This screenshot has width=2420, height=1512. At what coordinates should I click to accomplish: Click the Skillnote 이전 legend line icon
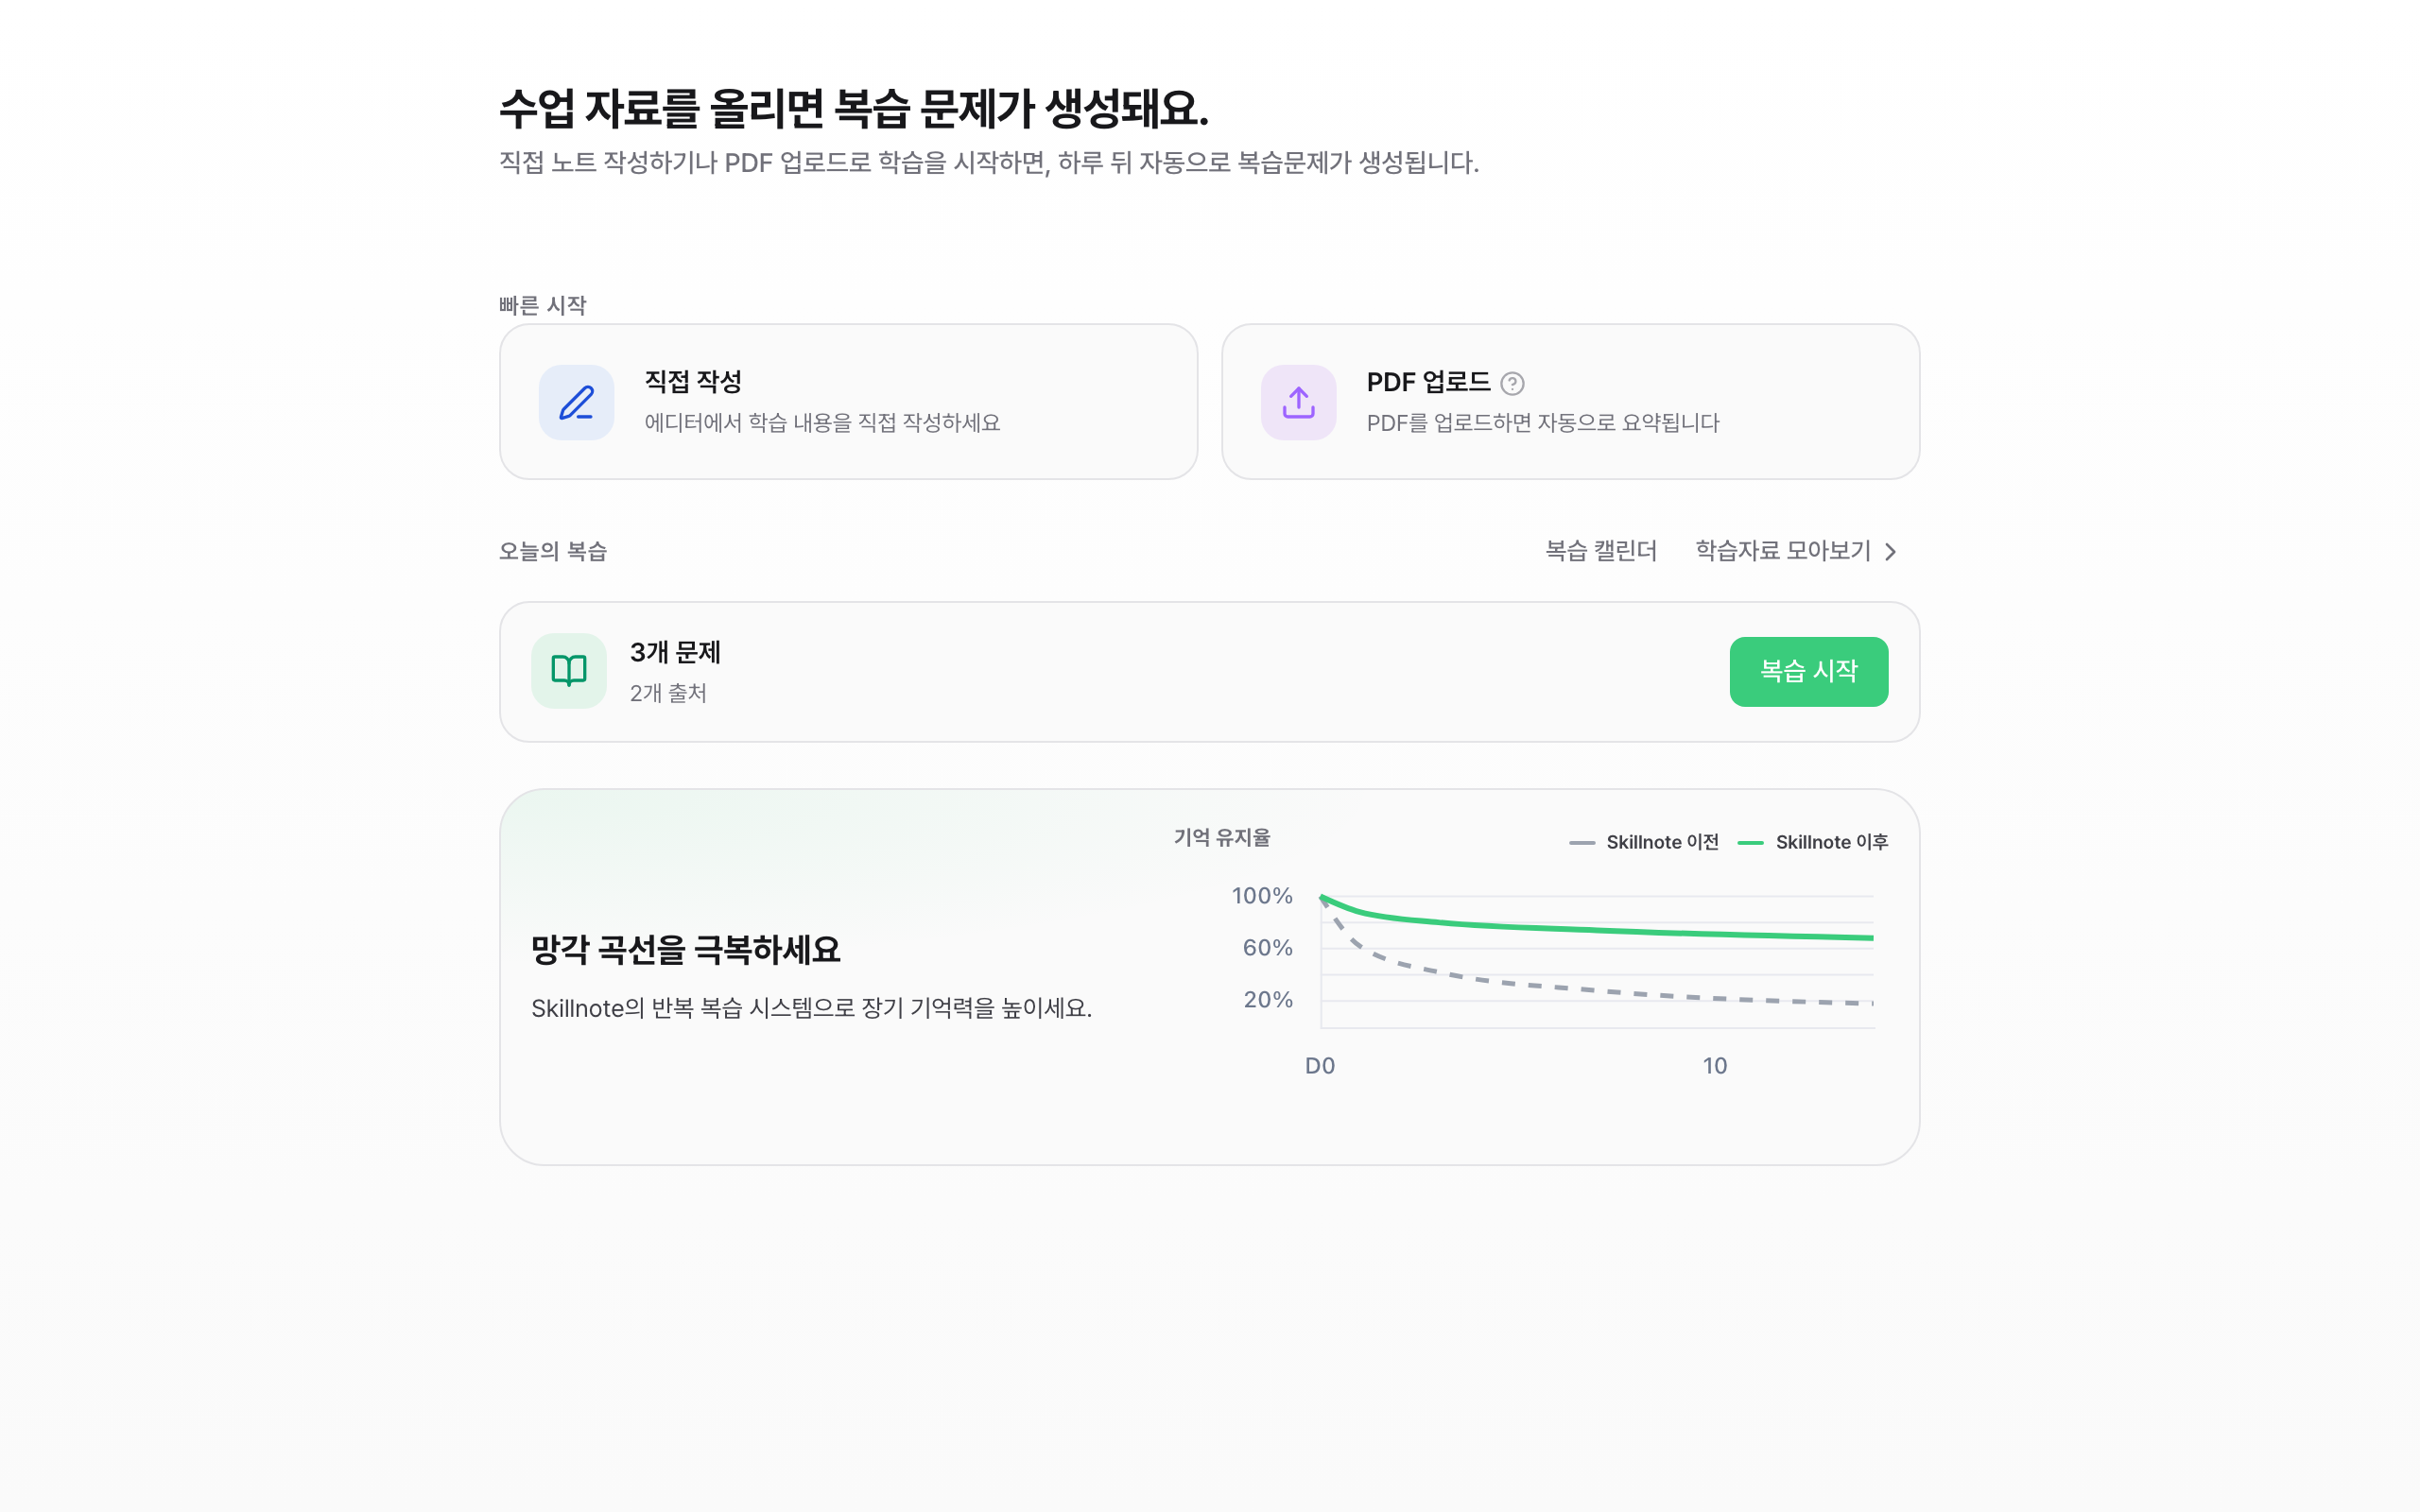pyautogui.click(x=1583, y=842)
